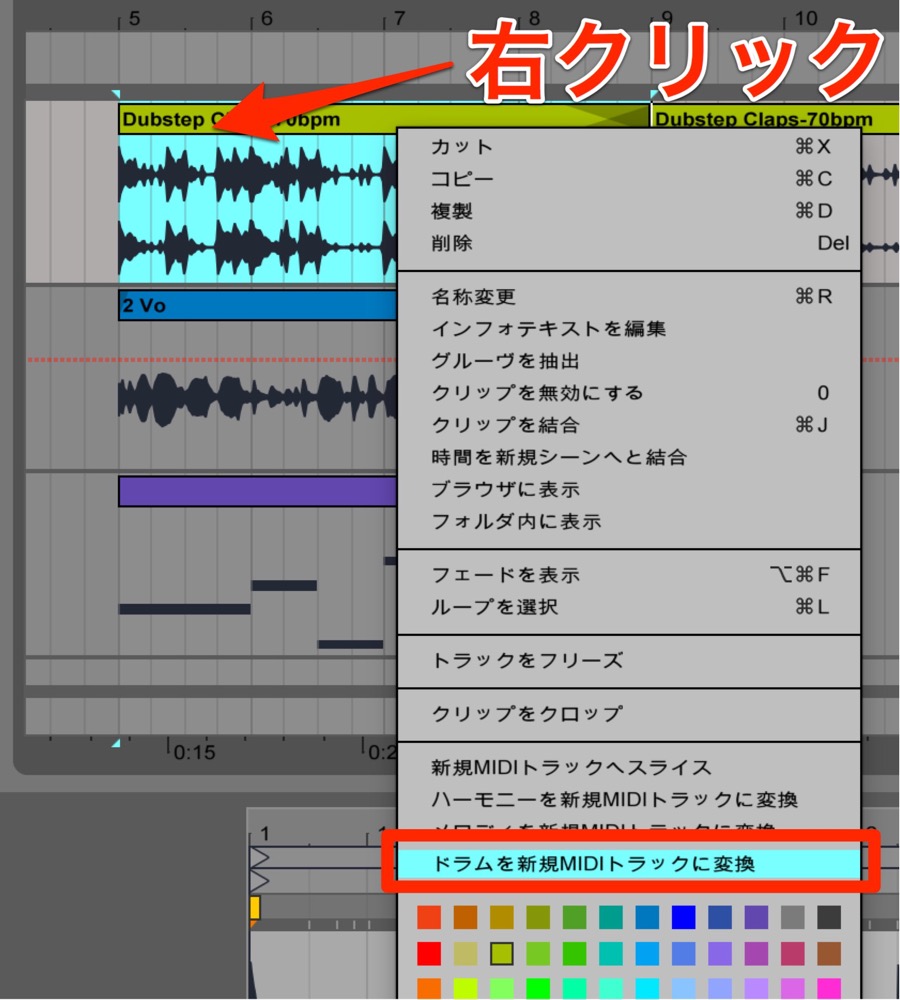The width and height of the screenshot is (900, 1000).
Task: Click クリップを結合 in the menu
Action: coord(629,425)
